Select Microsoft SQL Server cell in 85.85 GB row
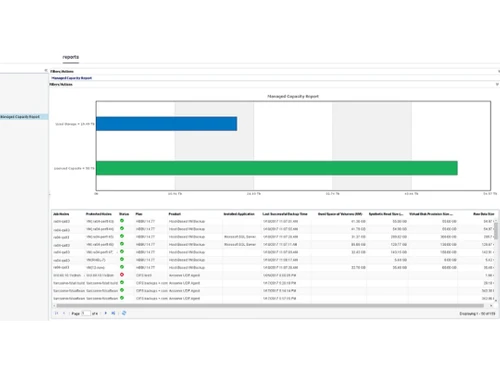The height and width of the screenshot is (375, 500). coord(240,244)
